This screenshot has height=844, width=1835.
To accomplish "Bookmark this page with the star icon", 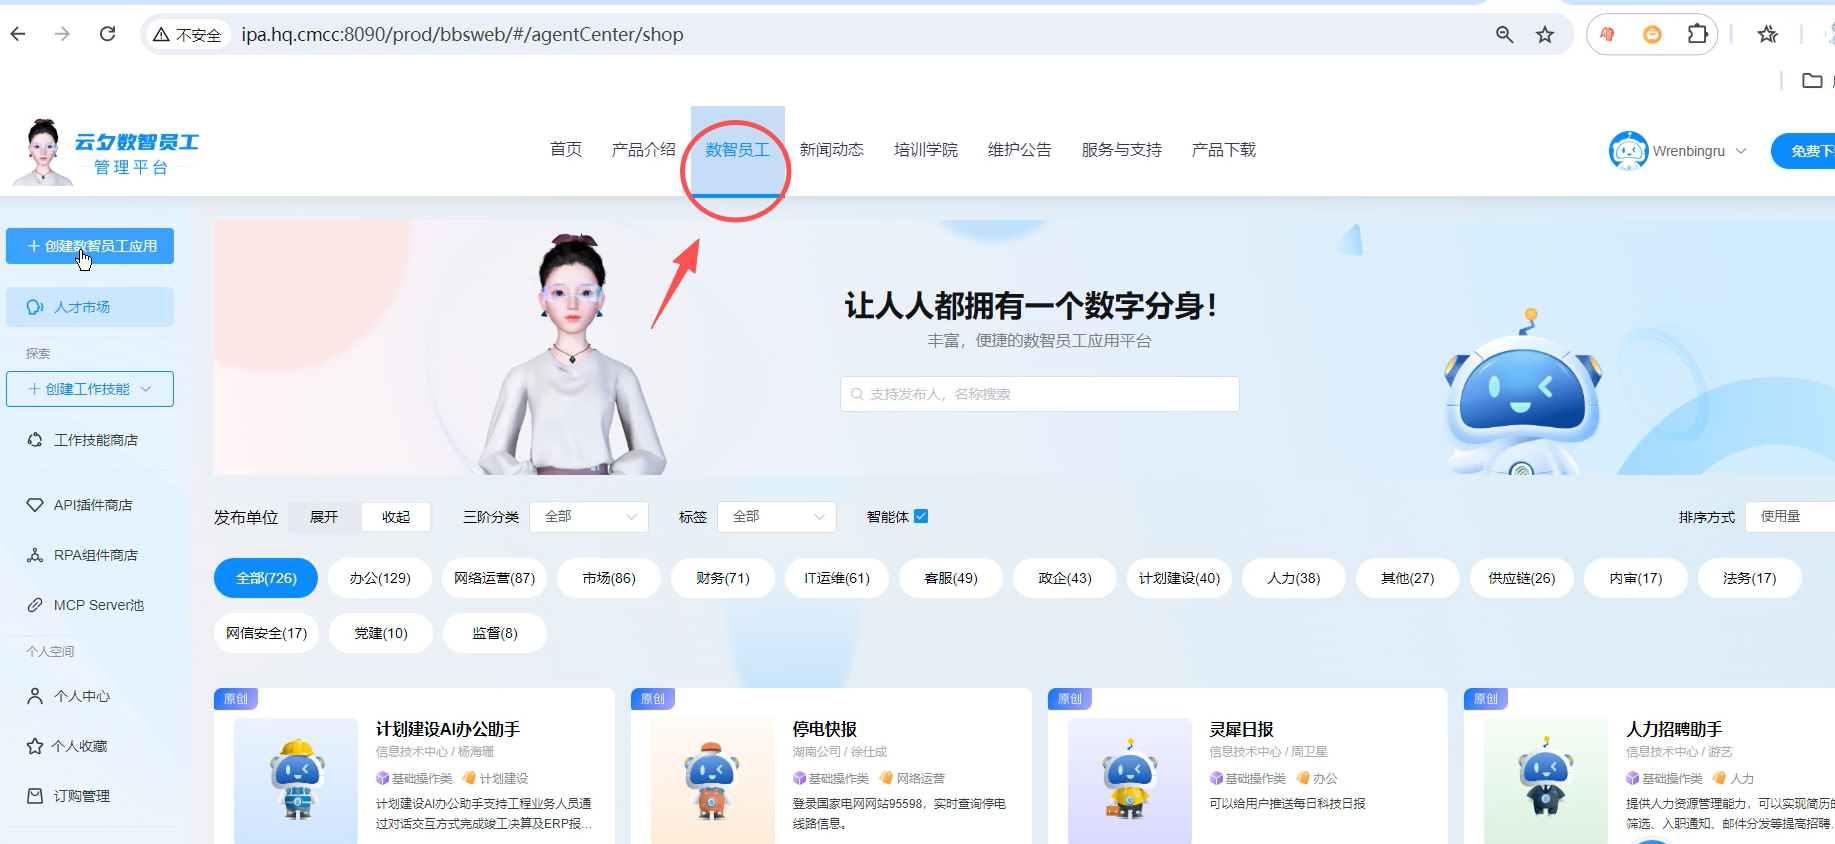I will click(x=1545, y=35).
